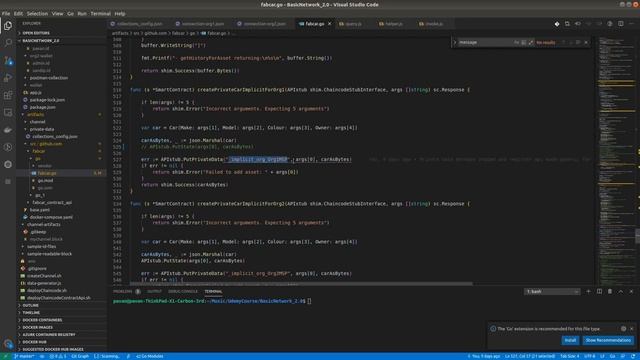
Task: Switch to the Output panel tab
Action: (154, 291)
